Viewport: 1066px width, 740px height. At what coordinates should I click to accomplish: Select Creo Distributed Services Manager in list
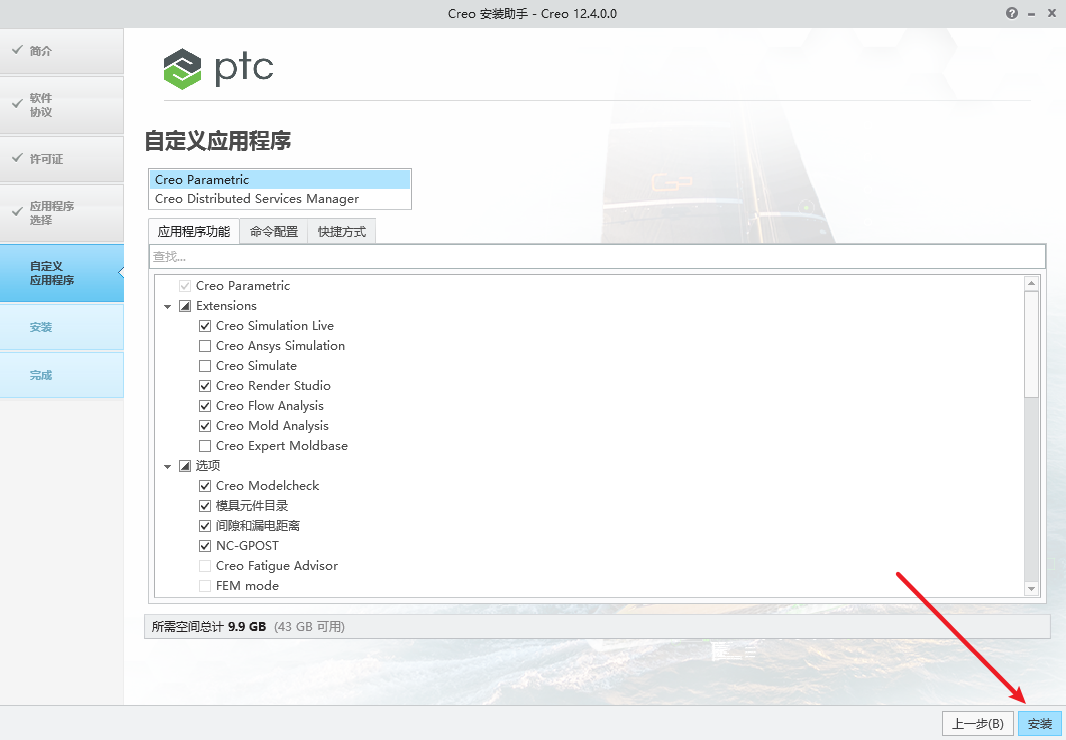coord(257,199)
